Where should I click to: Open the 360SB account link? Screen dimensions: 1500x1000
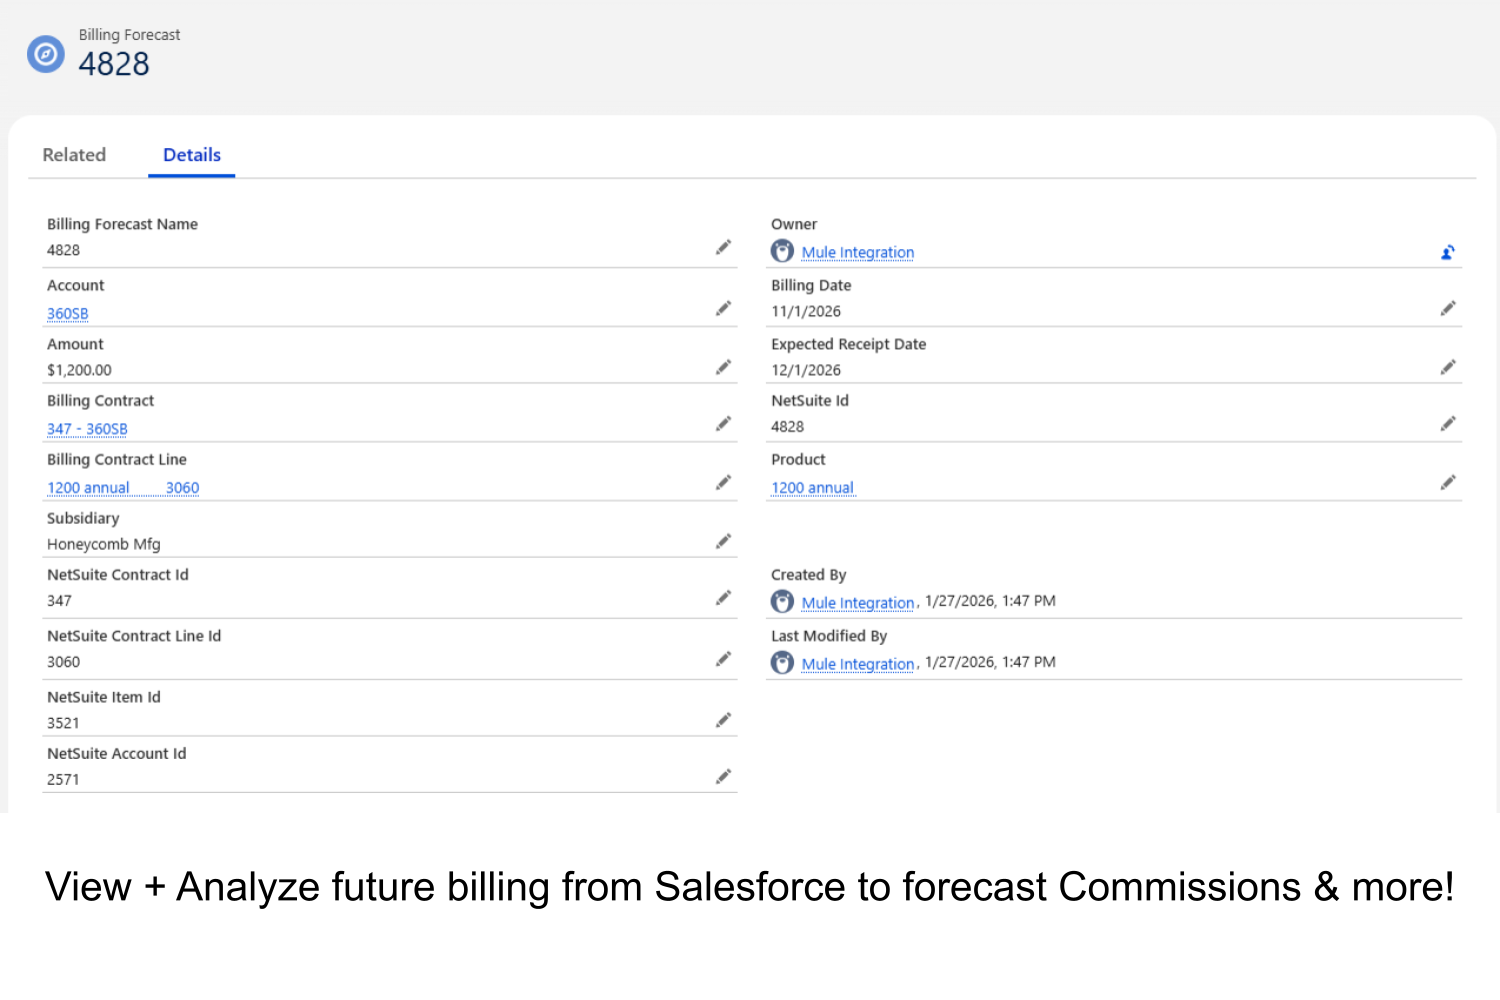67,314
